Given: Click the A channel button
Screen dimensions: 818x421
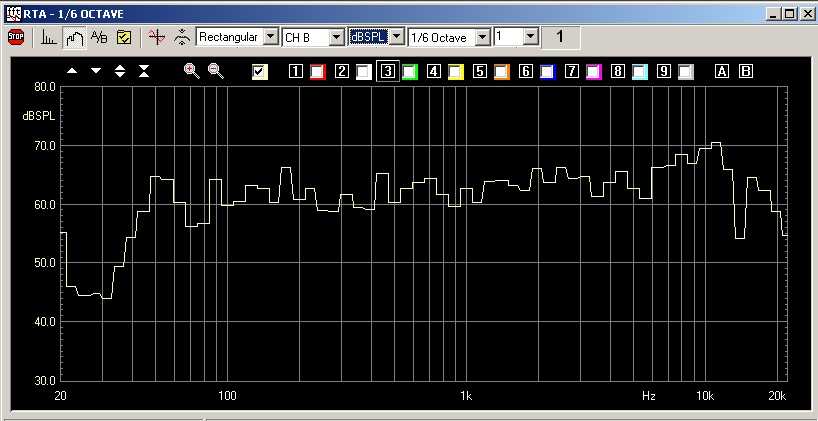Looking at the screenshot, I should click(x=722, y=71).
